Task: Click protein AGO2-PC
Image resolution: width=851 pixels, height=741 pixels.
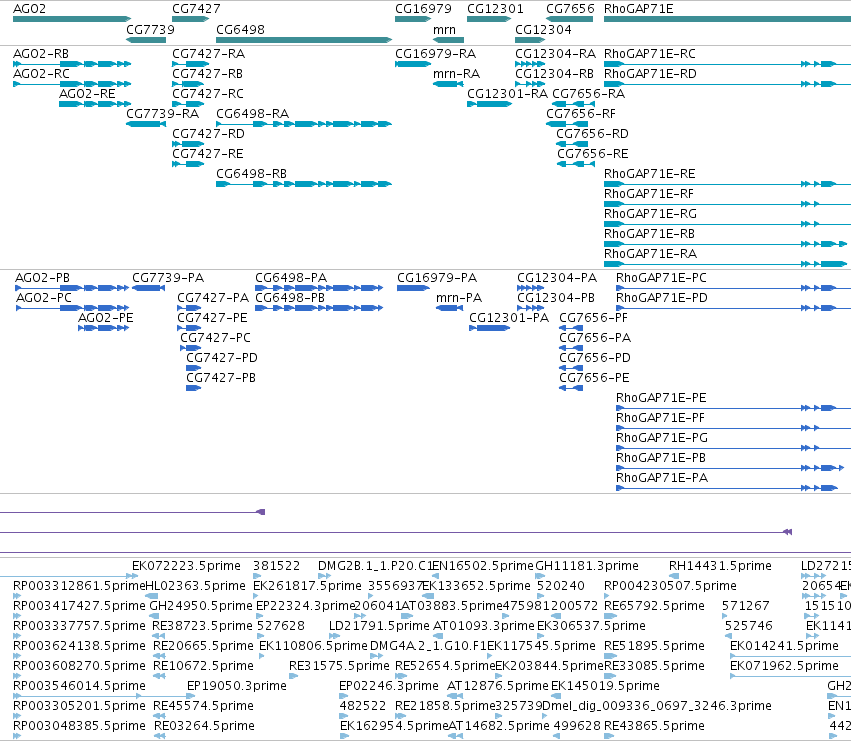Action: pyautogui.click(x=43, y=298)
